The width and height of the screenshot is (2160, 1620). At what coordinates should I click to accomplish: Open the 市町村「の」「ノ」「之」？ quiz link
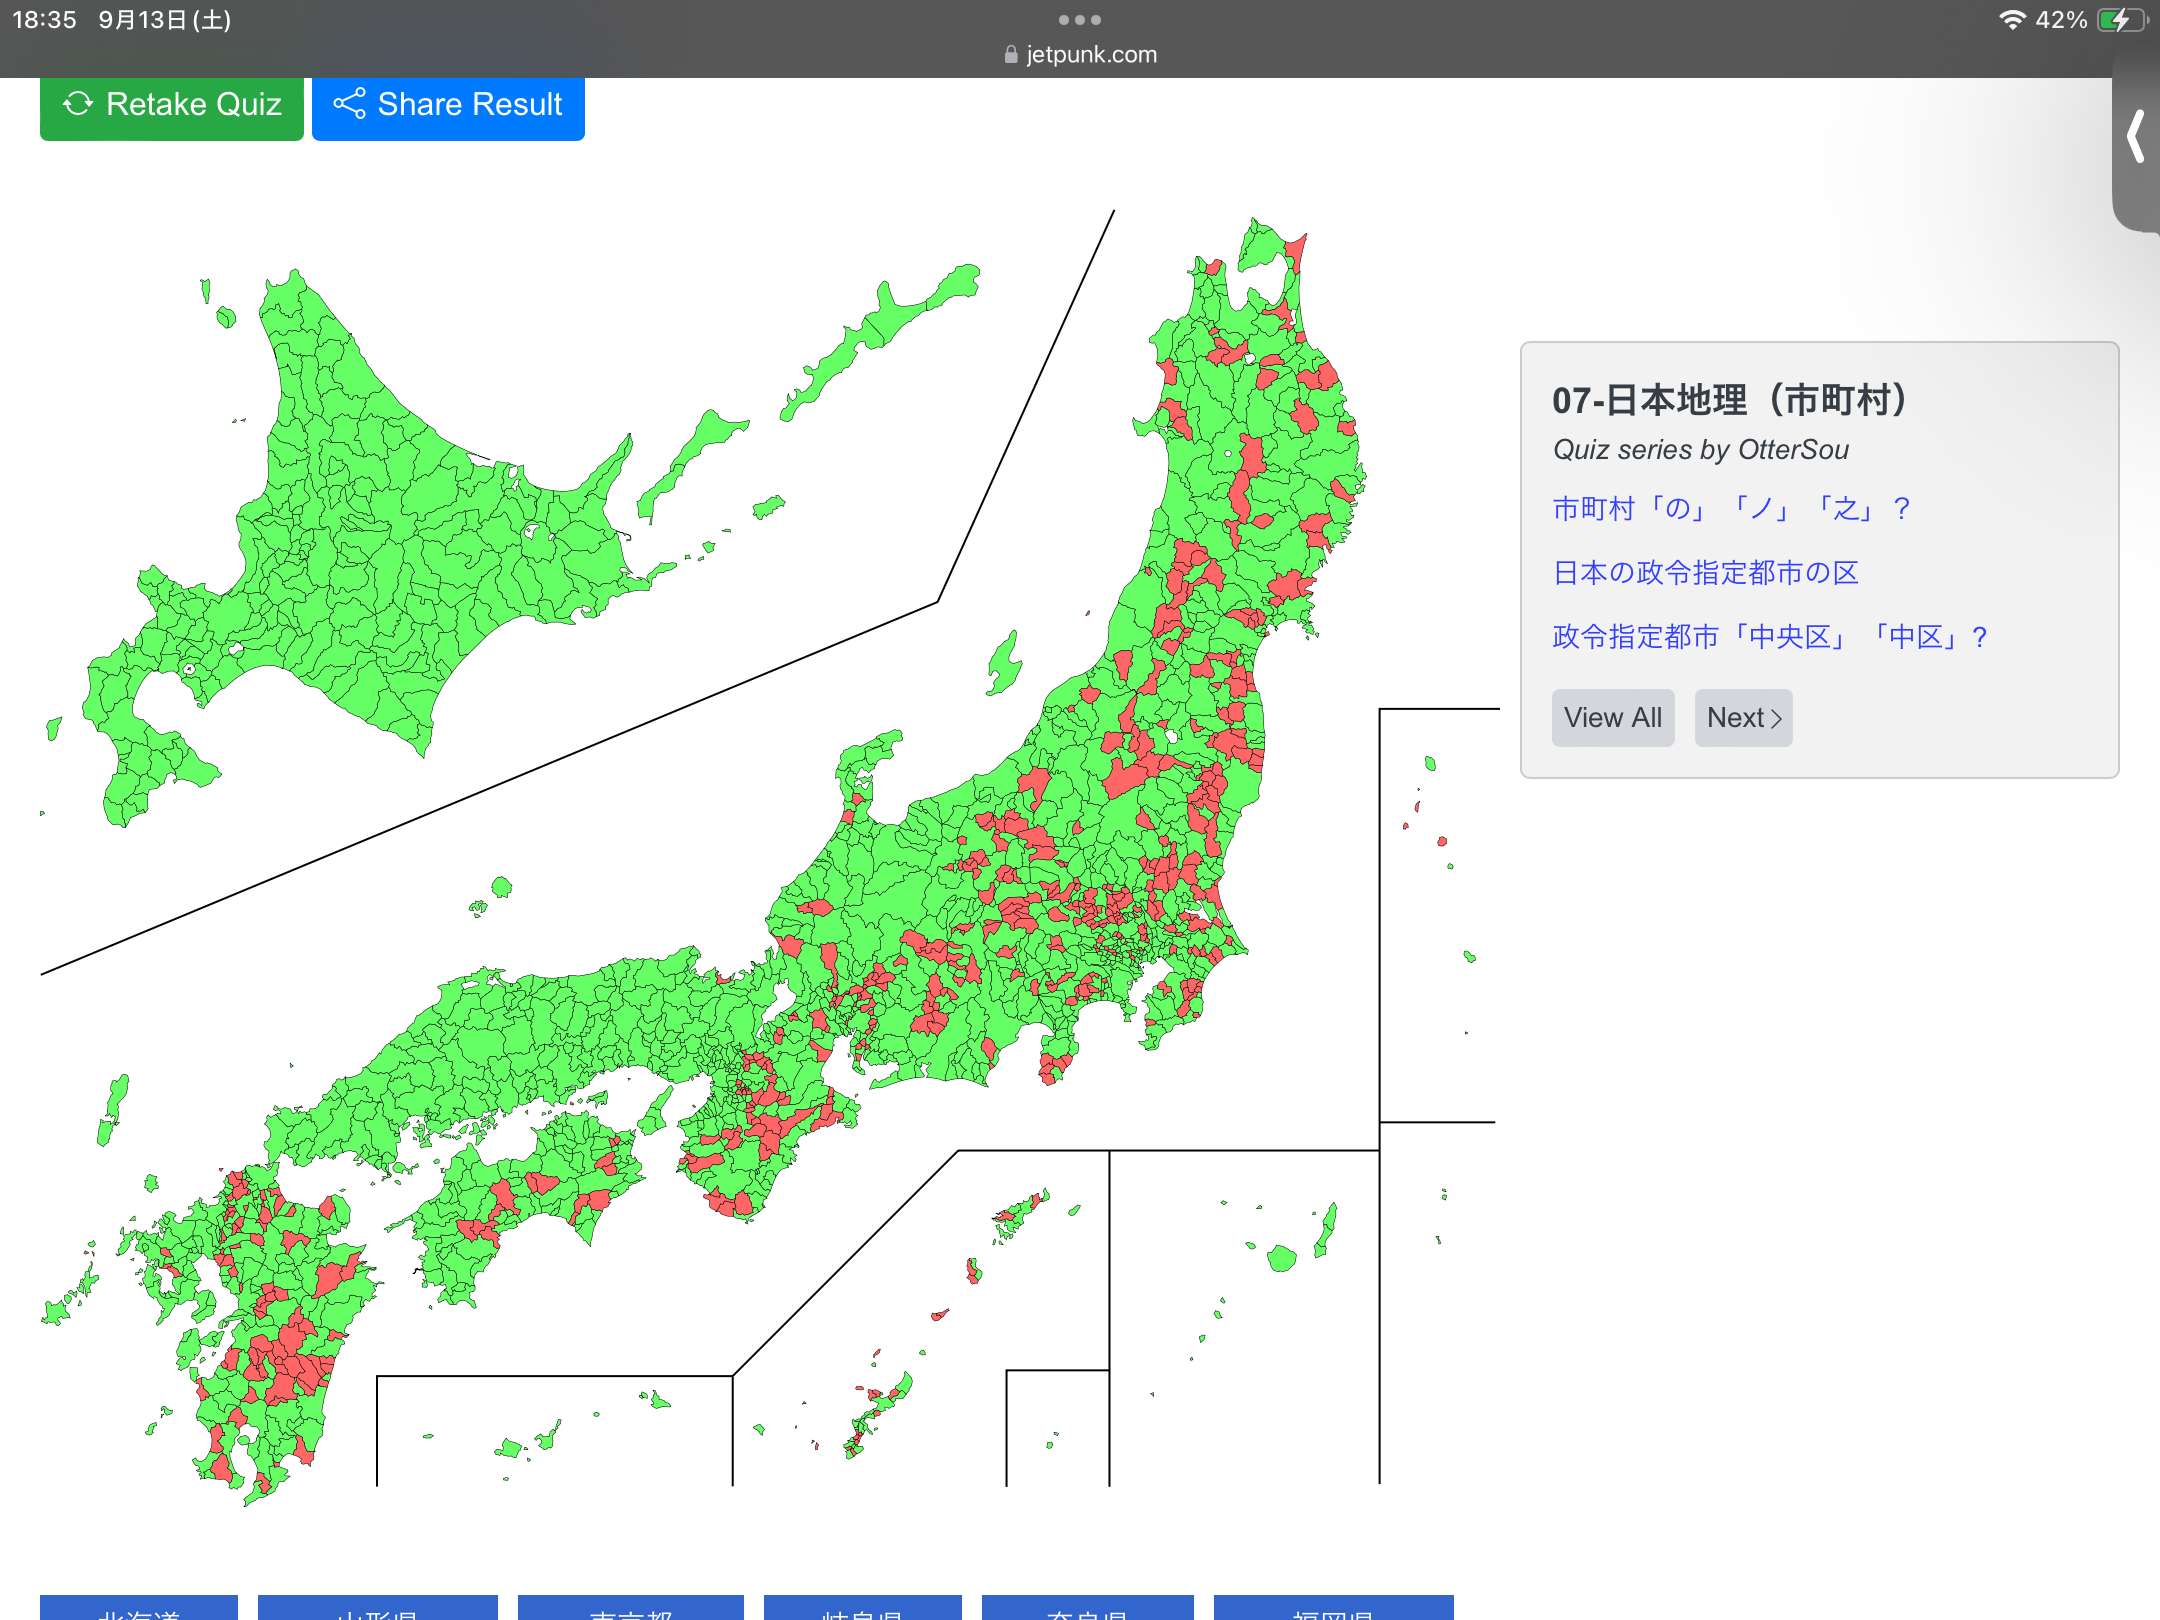[1731, 509]
